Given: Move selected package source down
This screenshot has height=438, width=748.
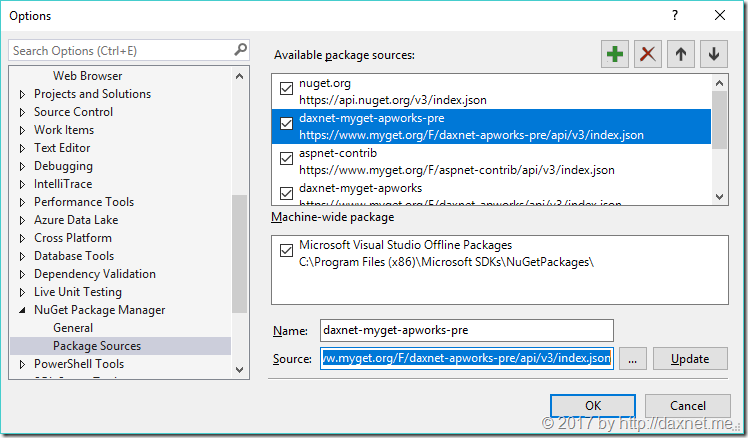Looking at the screenshot, I should [714, 54].
